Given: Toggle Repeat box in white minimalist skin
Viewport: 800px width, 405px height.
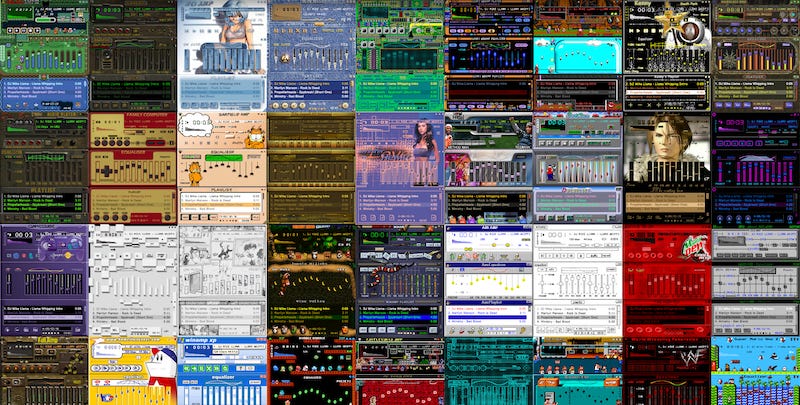Looking at the screenshot, I should point(606,256).
